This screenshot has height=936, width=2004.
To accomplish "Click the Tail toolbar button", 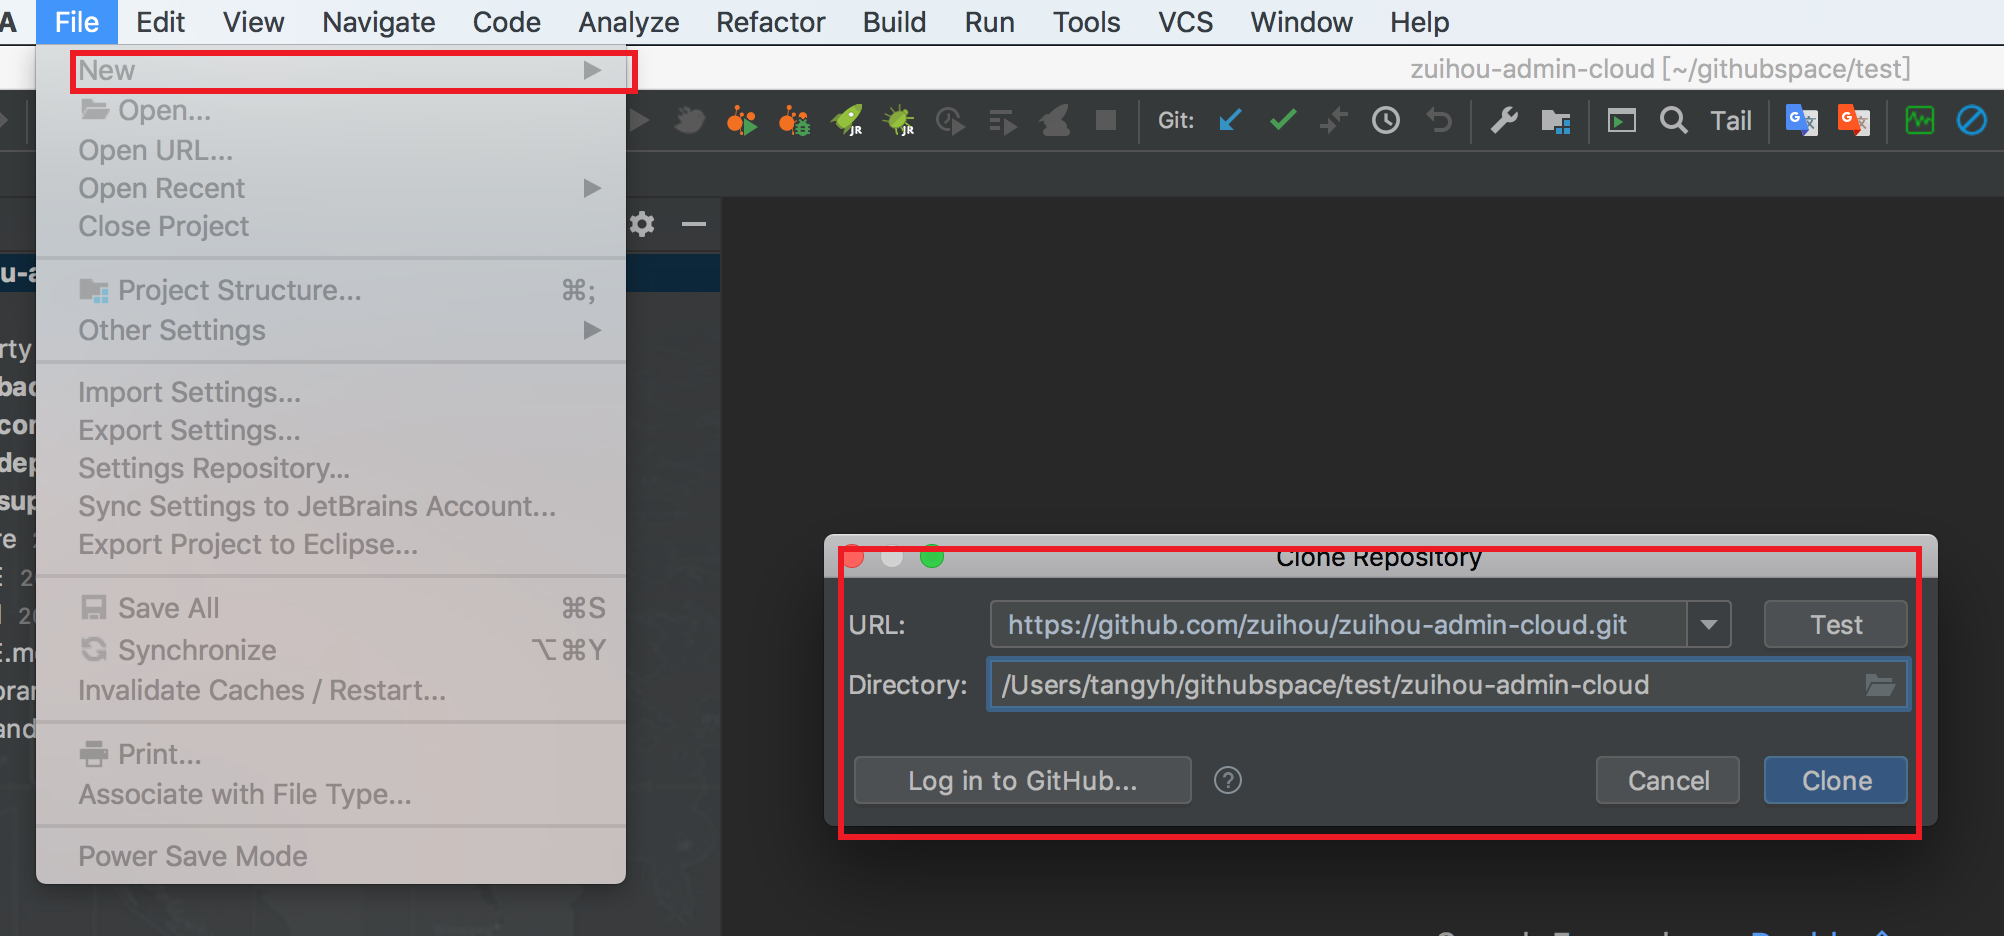I will (1731, 121).
